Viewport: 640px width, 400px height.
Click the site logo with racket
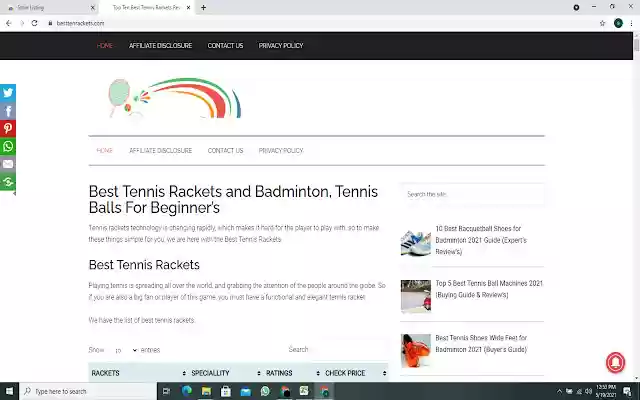175,98
